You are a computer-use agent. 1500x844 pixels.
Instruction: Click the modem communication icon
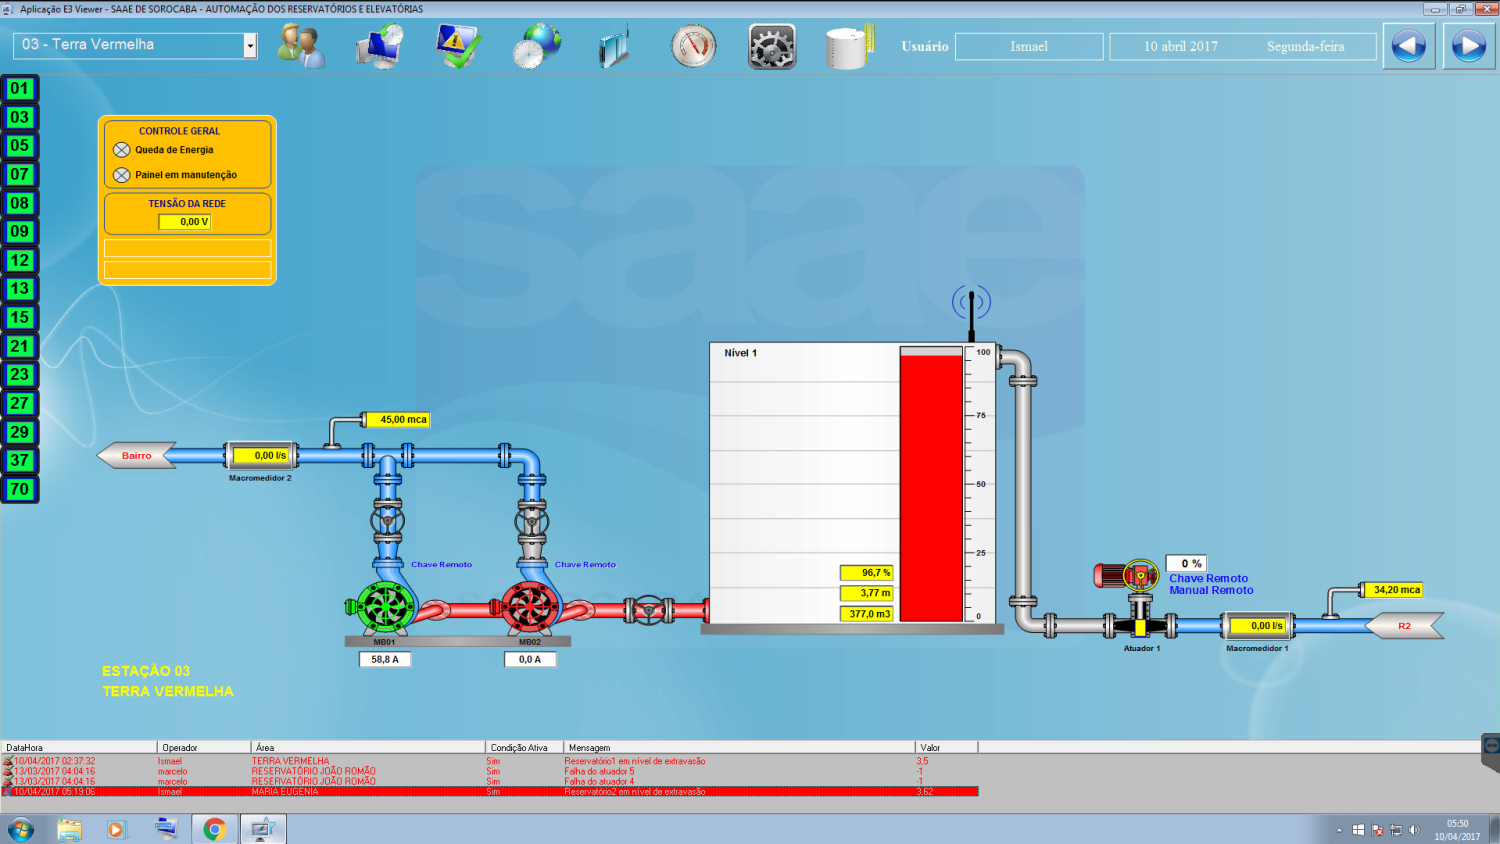(x=614, y=46)
